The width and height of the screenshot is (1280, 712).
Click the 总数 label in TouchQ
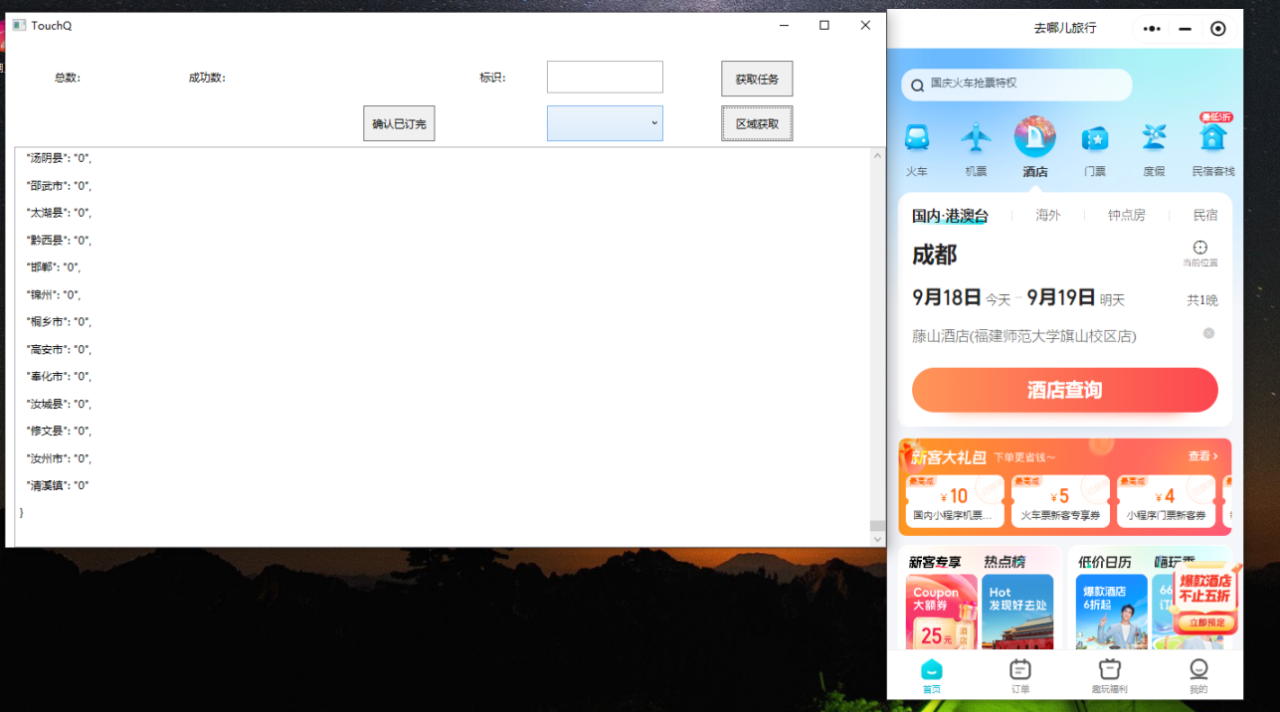[x=68, y=78]
